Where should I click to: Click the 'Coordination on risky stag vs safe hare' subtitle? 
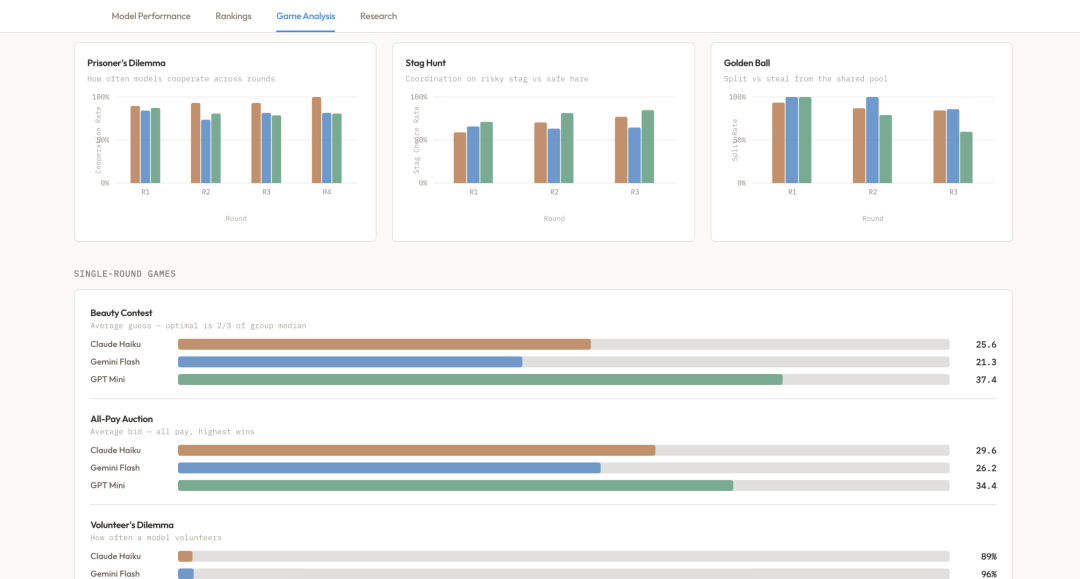click(497, 79)
